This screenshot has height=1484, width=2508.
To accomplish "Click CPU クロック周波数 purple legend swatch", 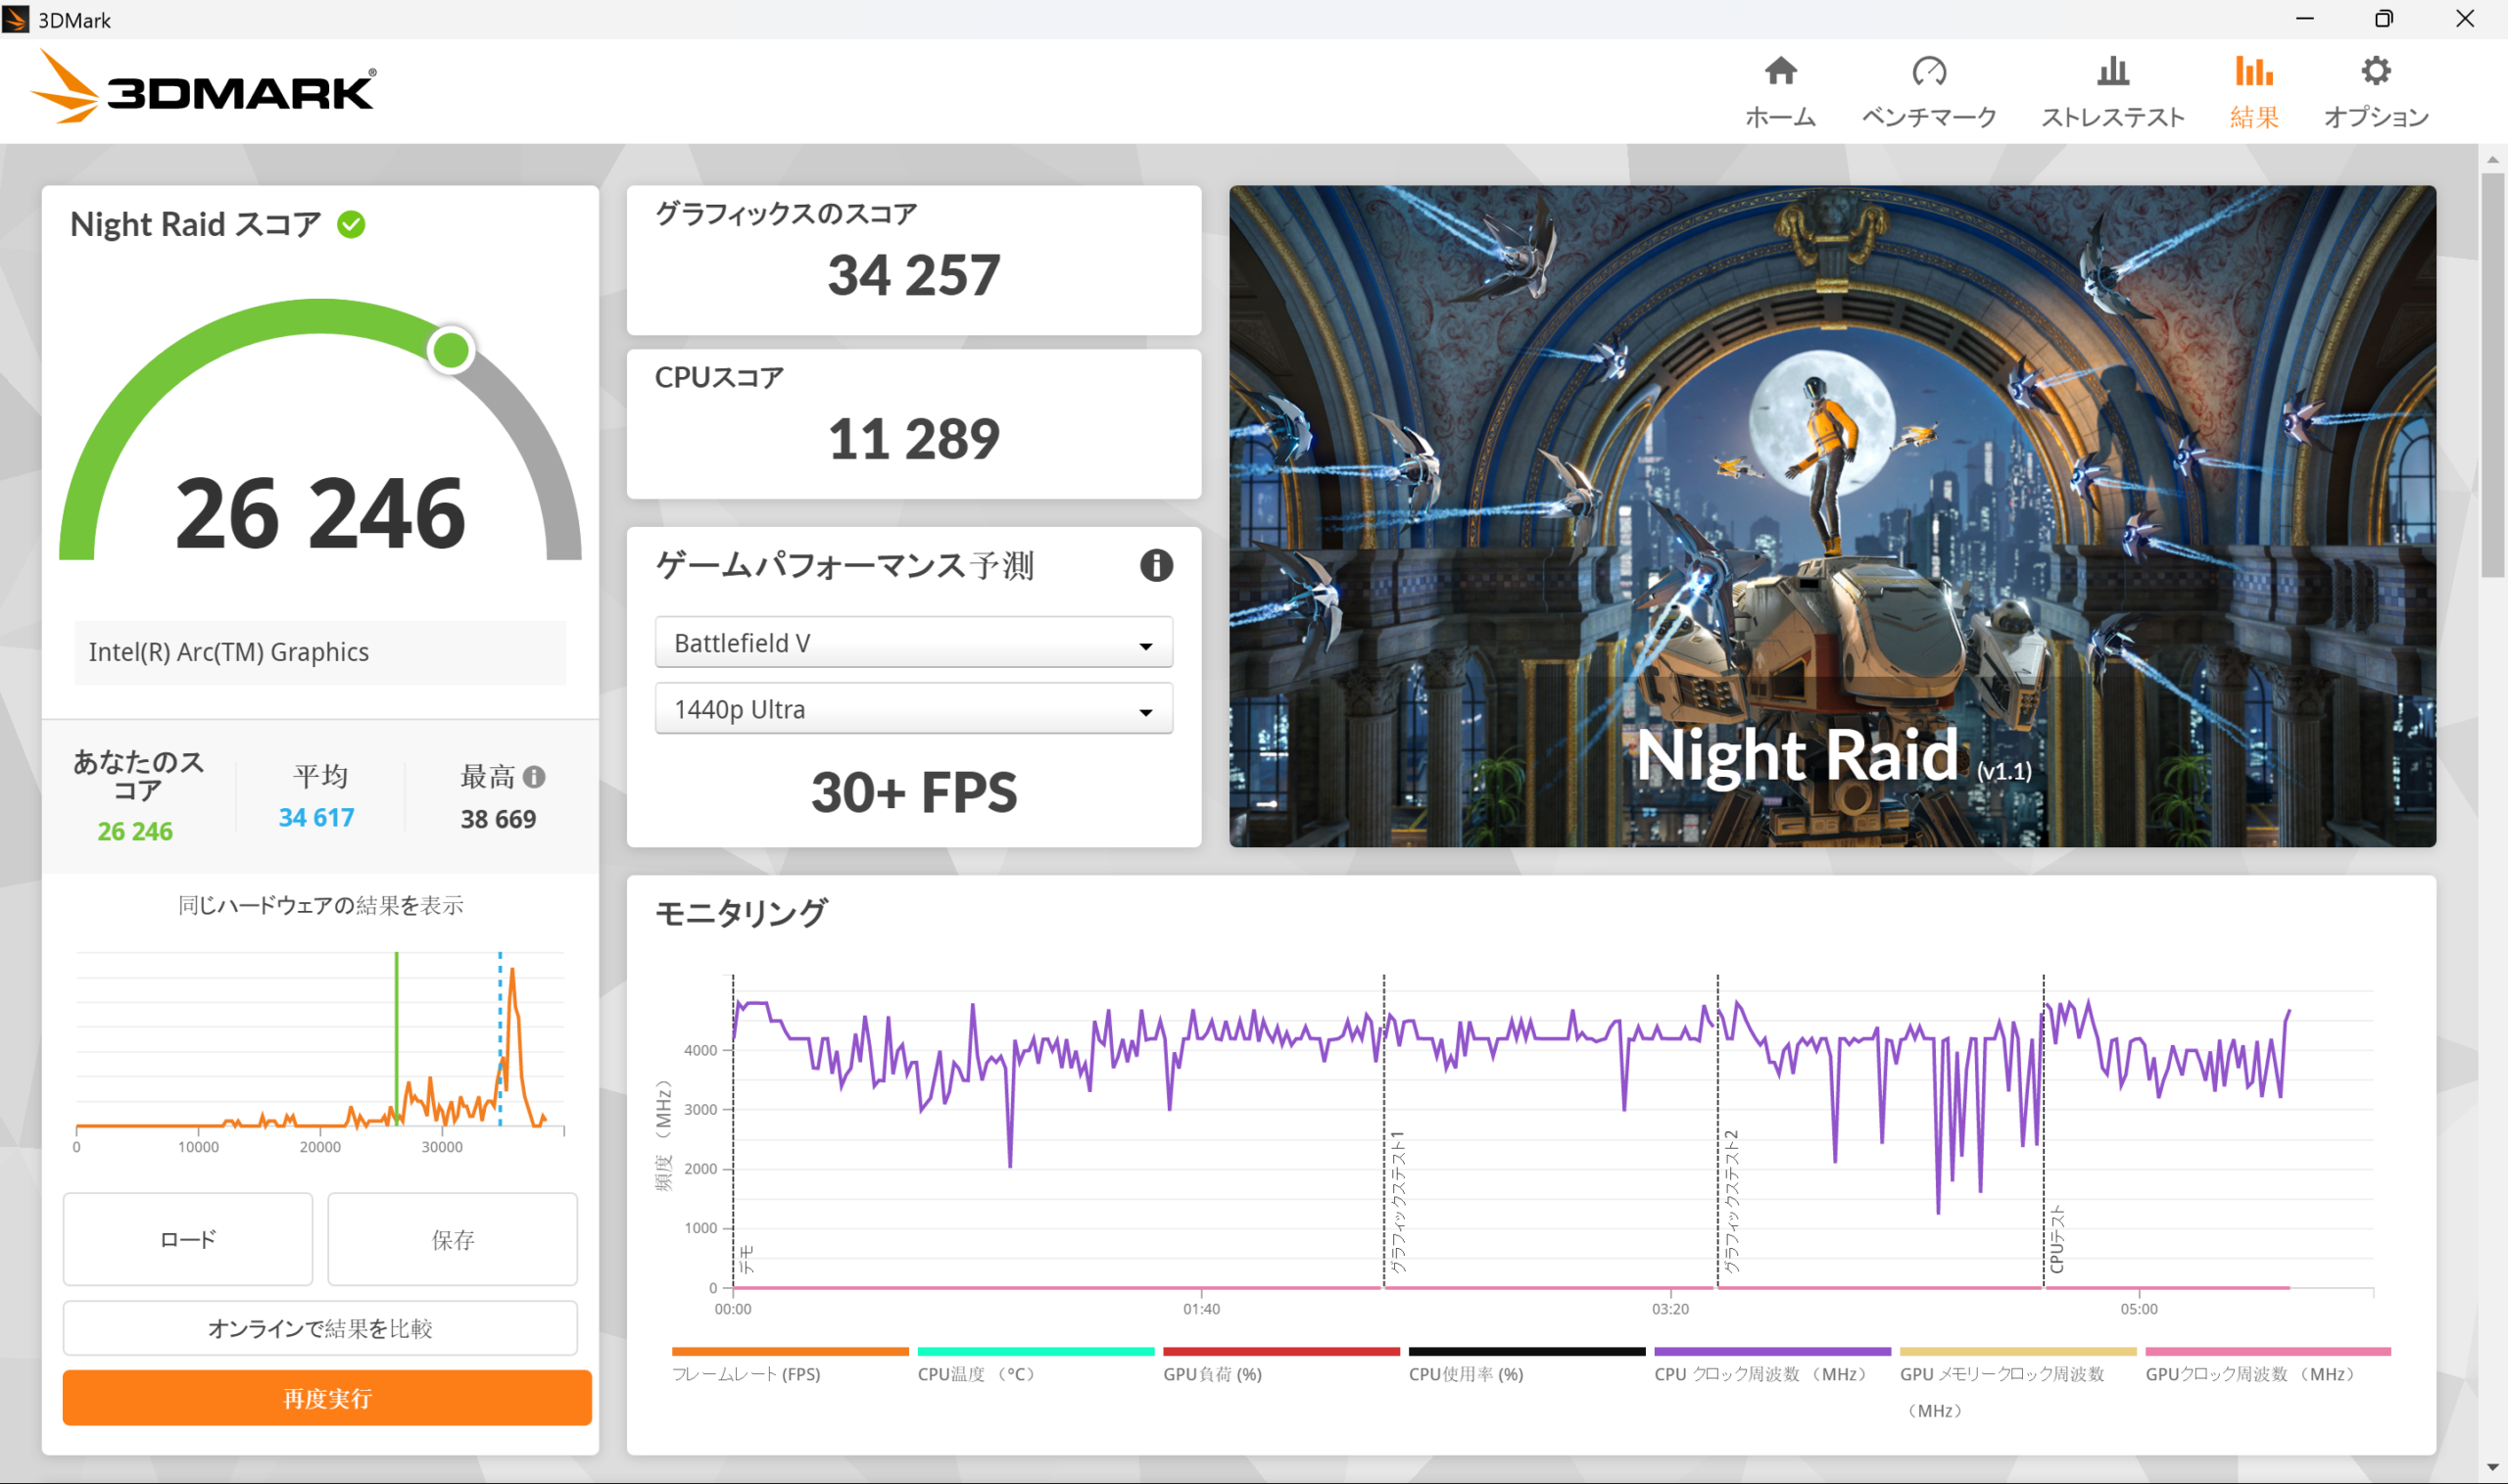I will point(1772,1351).
